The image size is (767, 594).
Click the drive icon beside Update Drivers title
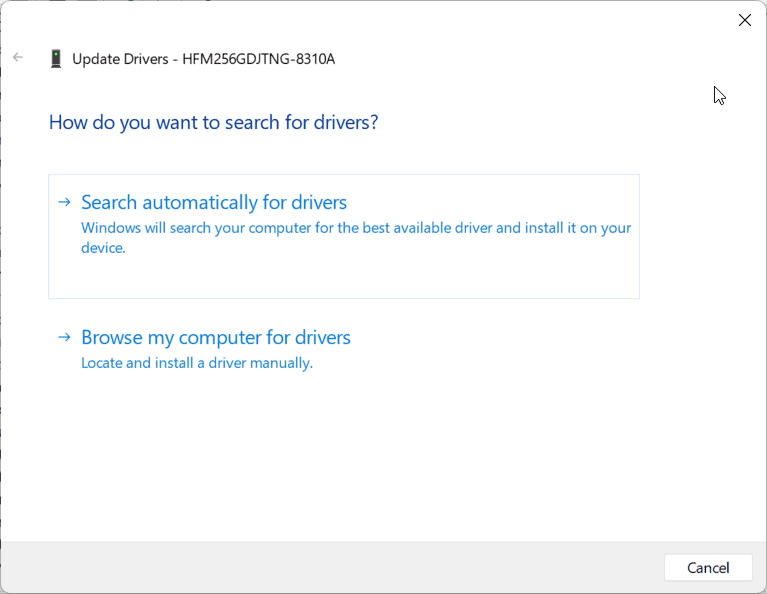coord(56,59)
